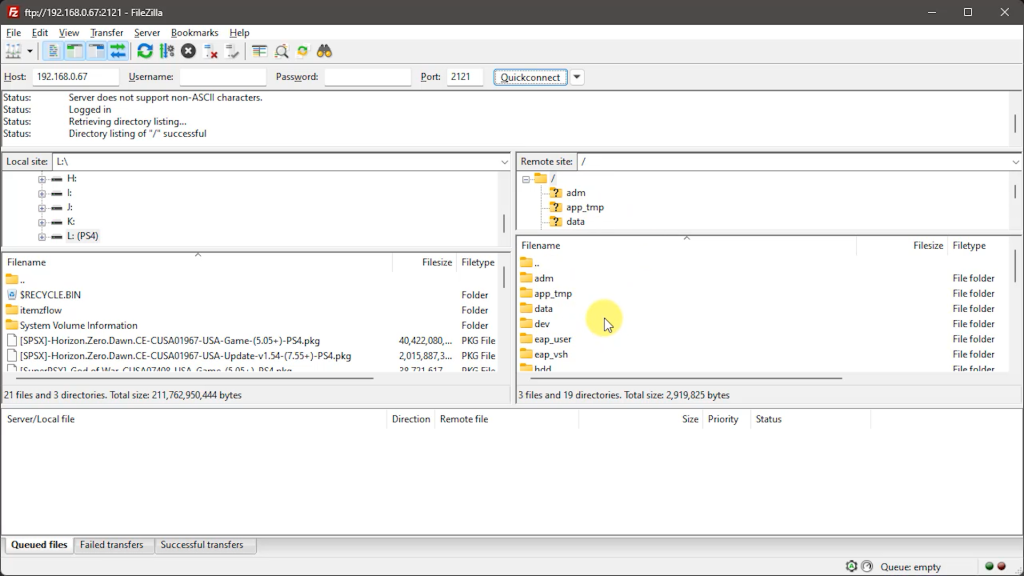The image size is (1024, 576).
Task: Search for files recursively with binoculars icon
Action: pos(325,51)
